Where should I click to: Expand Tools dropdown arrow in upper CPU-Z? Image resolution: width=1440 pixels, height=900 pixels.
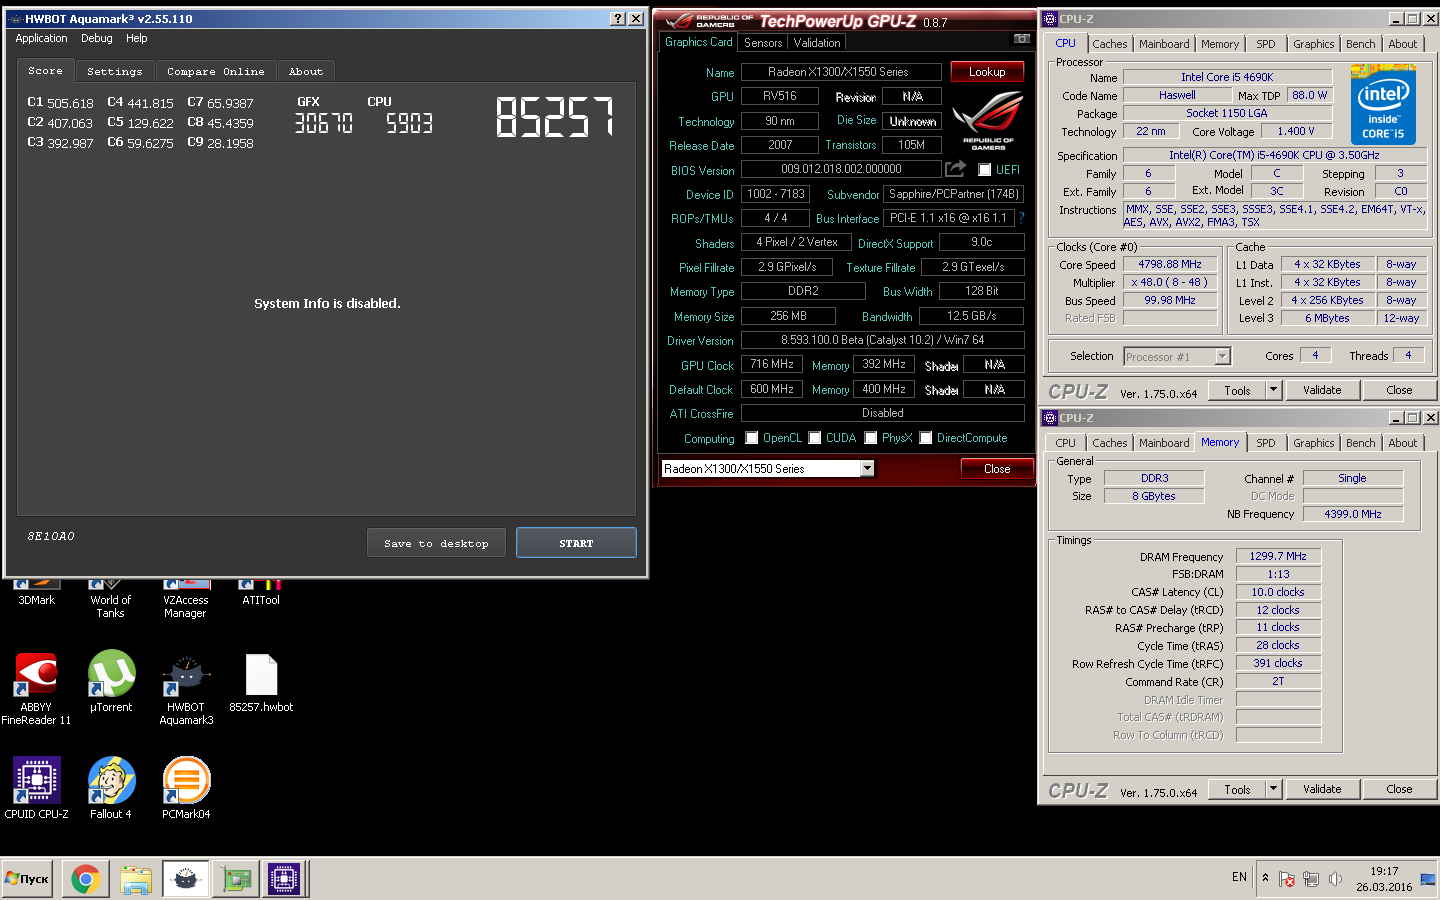1273,390
